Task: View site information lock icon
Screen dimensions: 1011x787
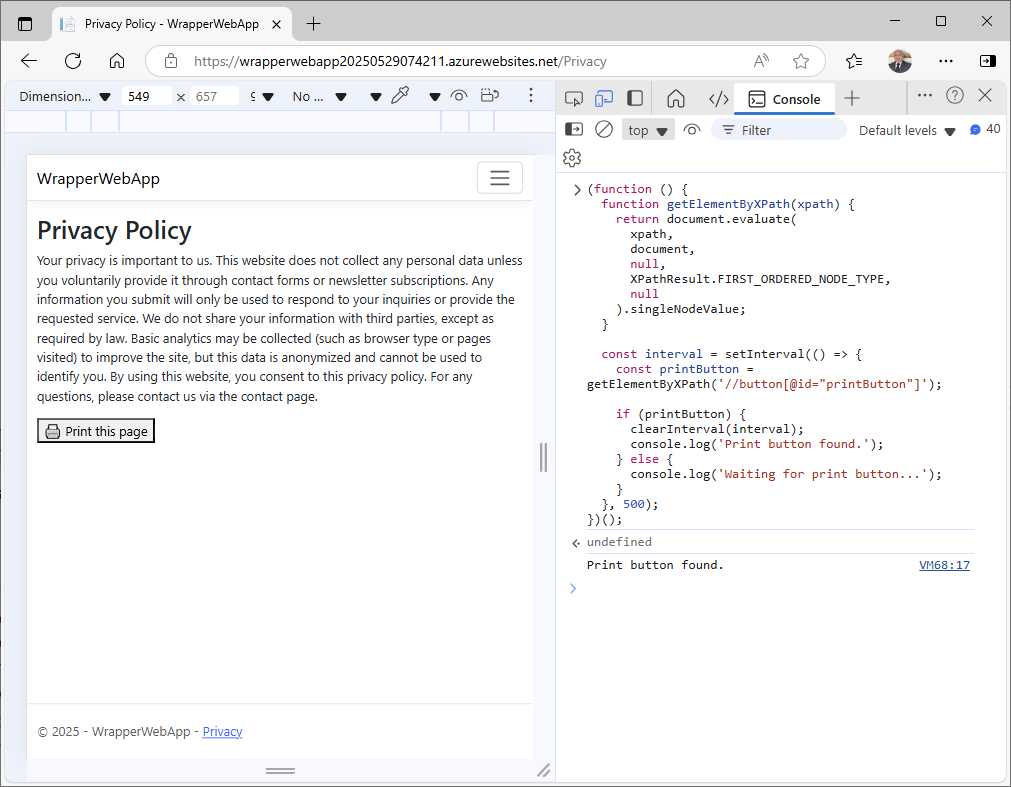Action: [x=171, y=61]
